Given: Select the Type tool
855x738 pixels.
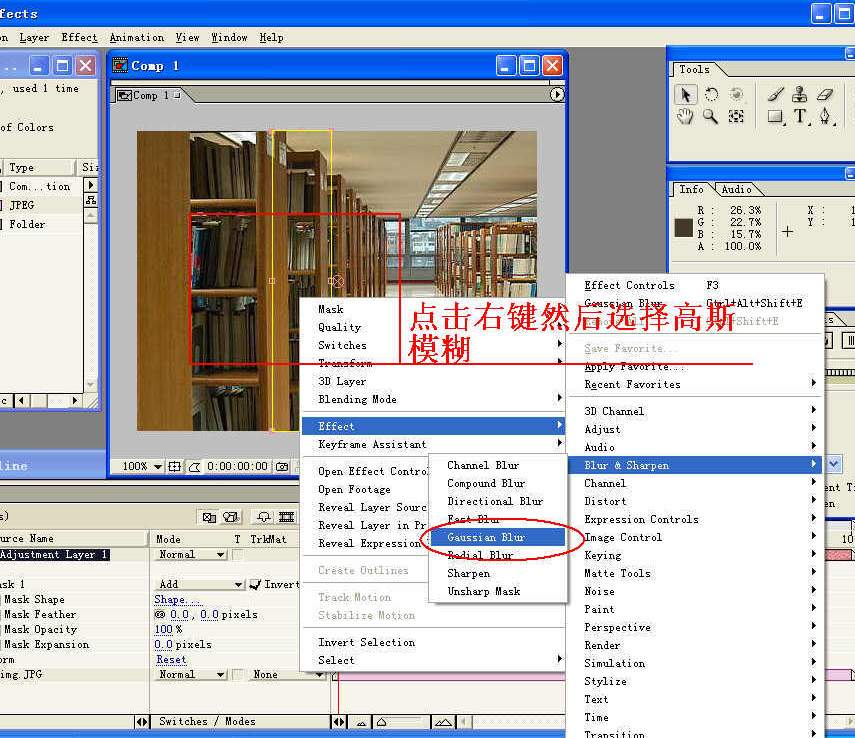Looking at the screenshot, I should [800, 116].
